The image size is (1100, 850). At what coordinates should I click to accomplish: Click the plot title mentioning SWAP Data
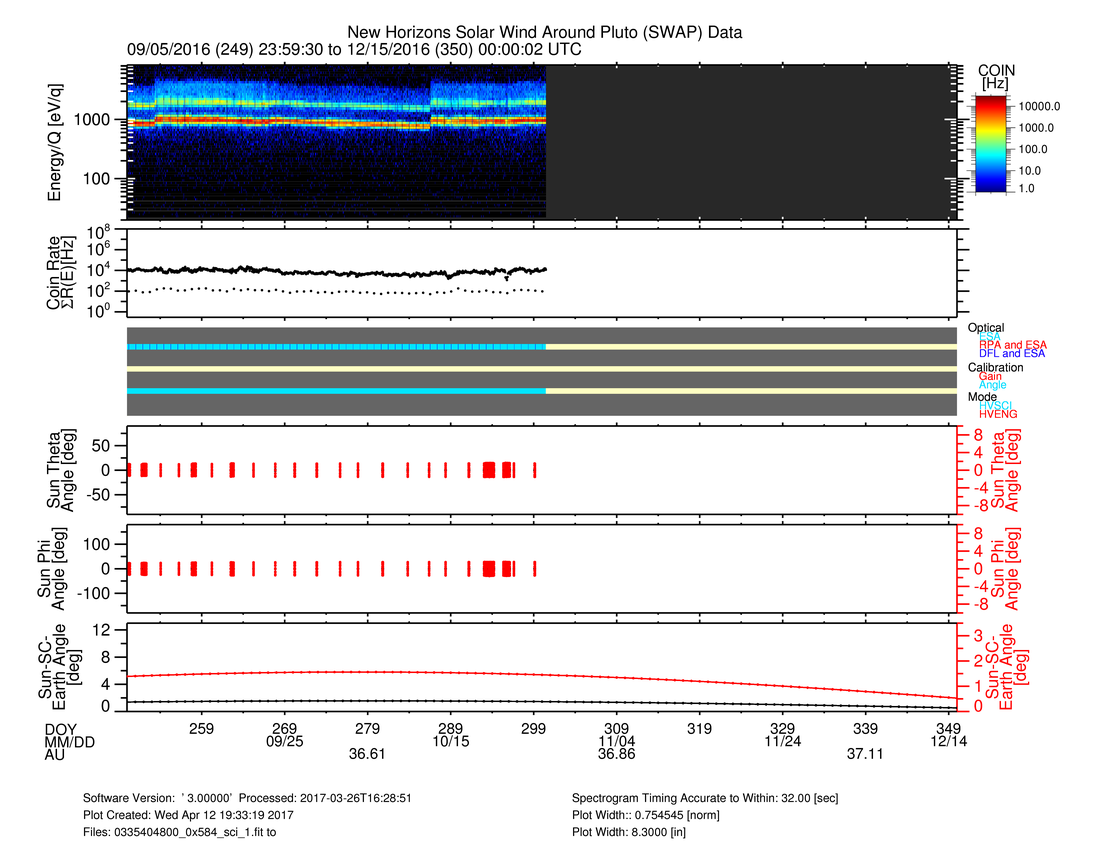pos(544,33)
